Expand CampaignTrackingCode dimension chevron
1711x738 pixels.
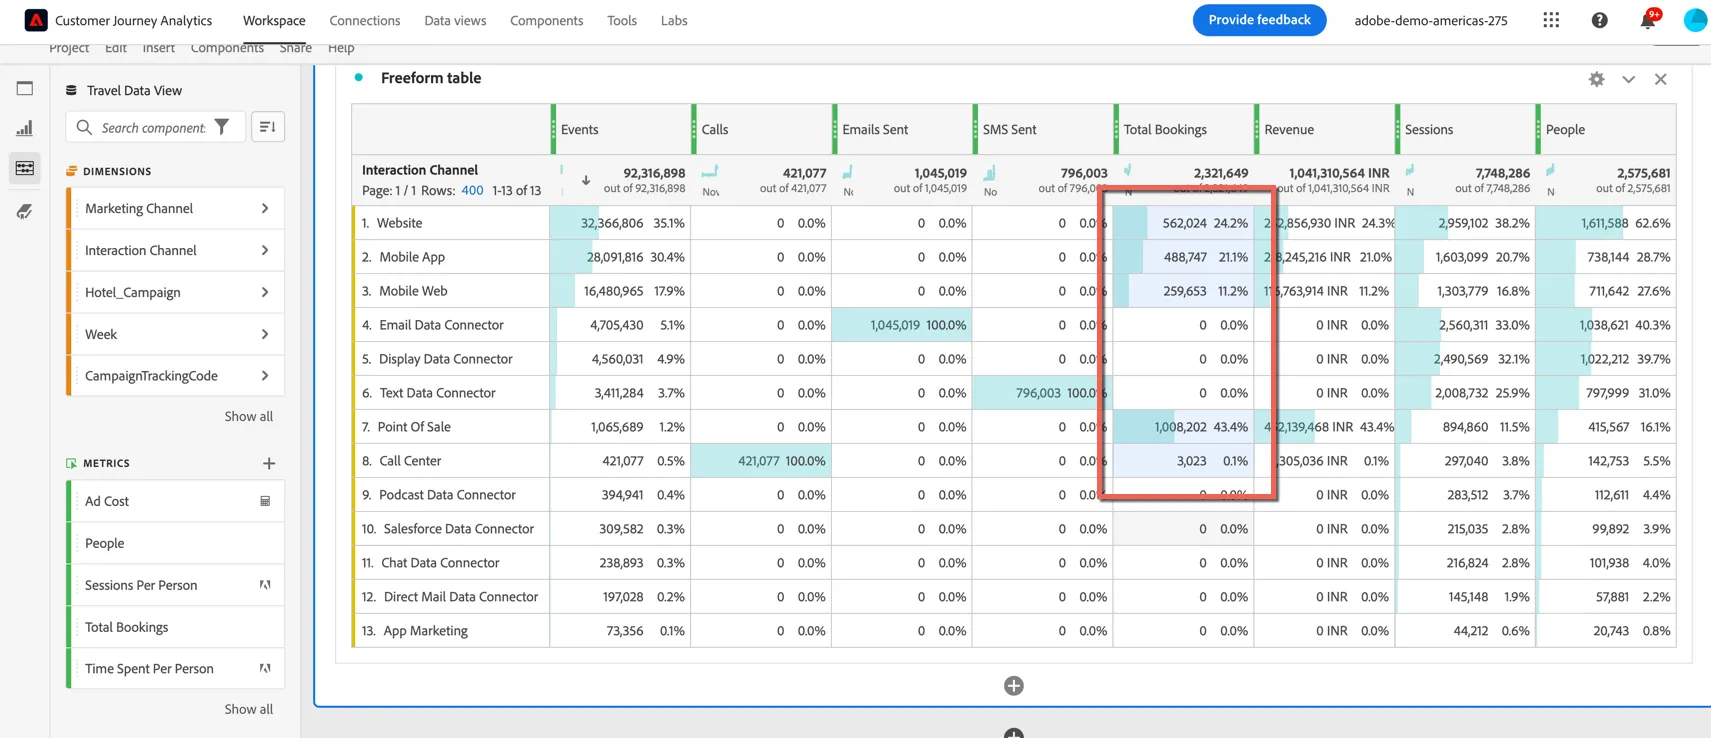[x=265, y=376]
